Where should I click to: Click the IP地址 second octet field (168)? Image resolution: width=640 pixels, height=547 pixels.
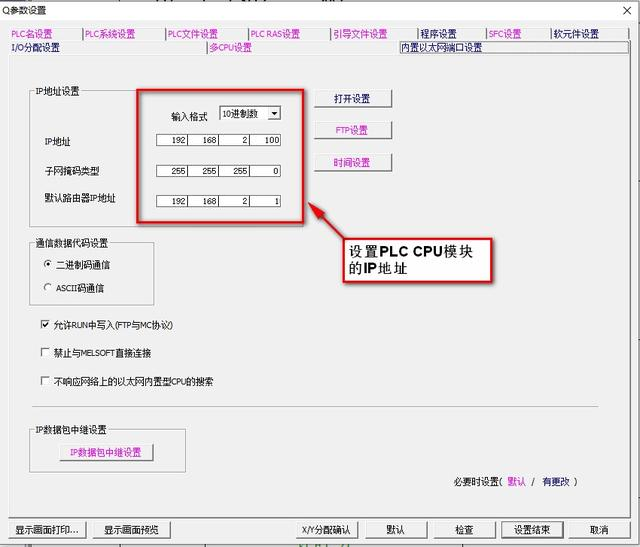point(203,140)
